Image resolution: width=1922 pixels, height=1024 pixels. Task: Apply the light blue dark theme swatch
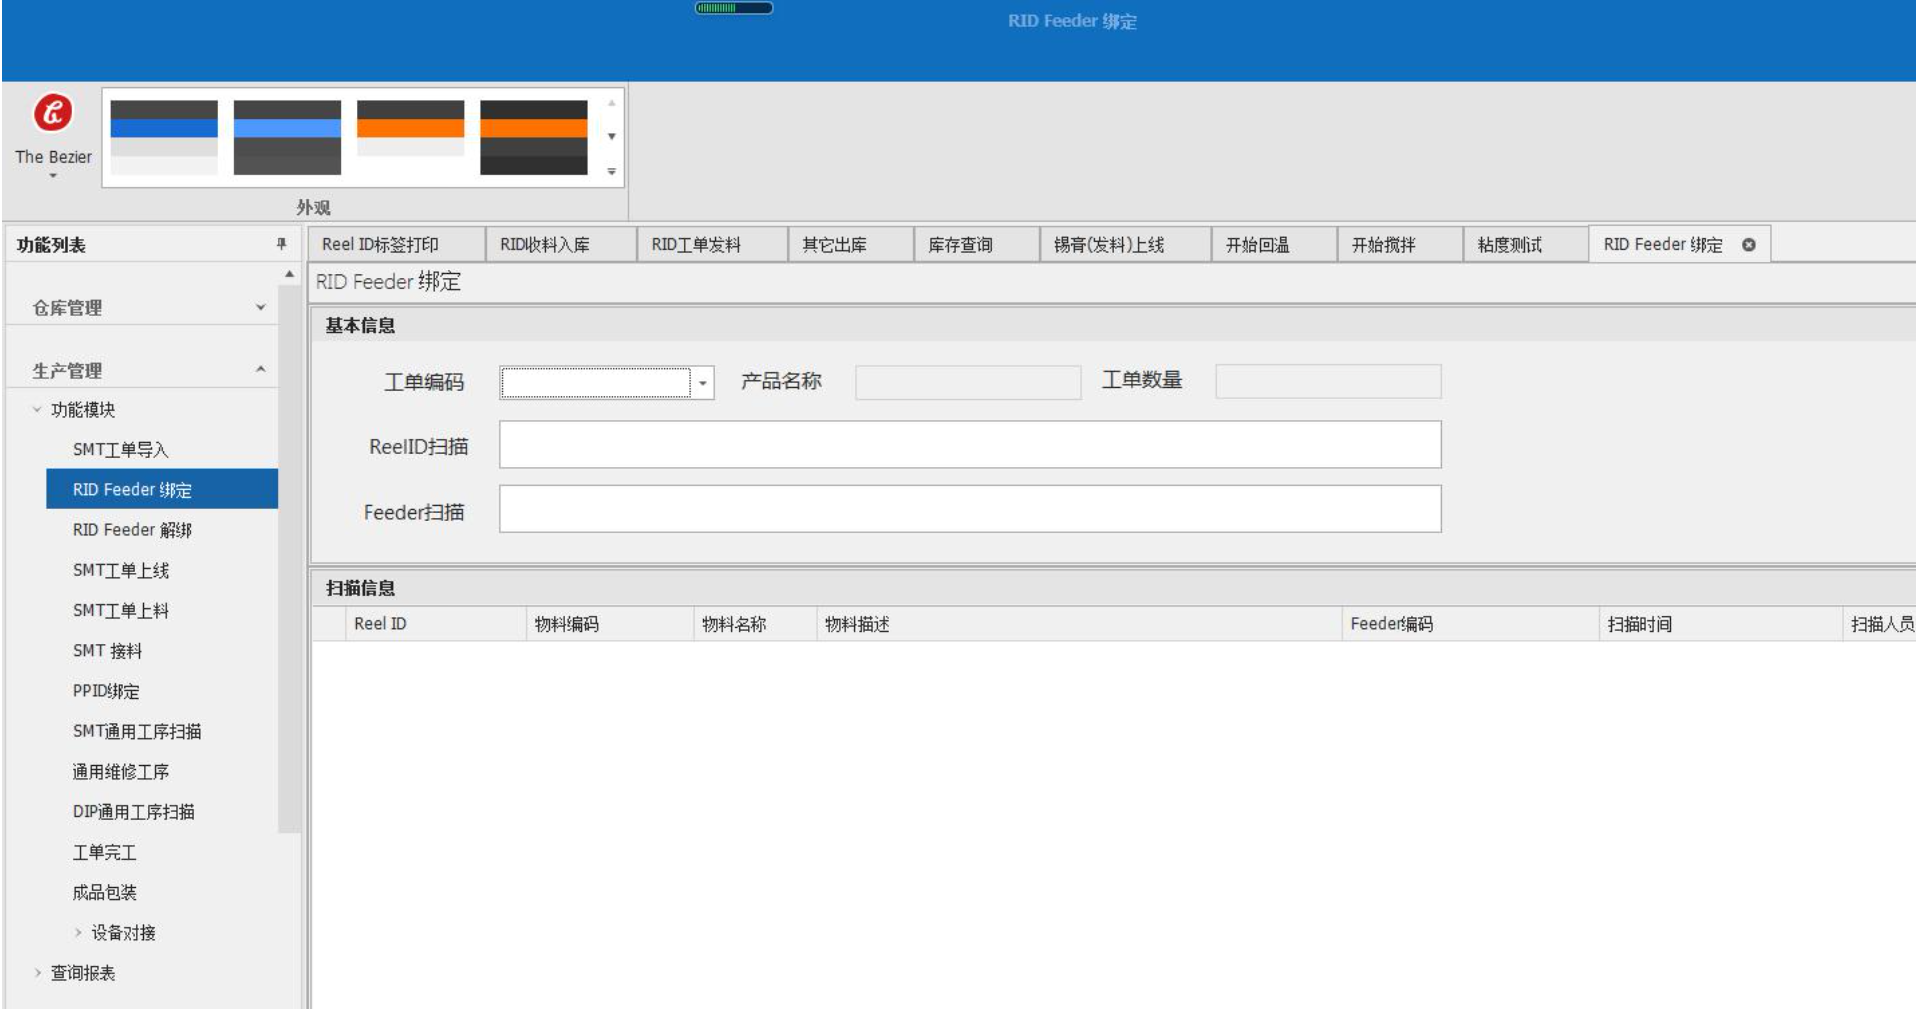pyautogui.click(x=287, y=137)
